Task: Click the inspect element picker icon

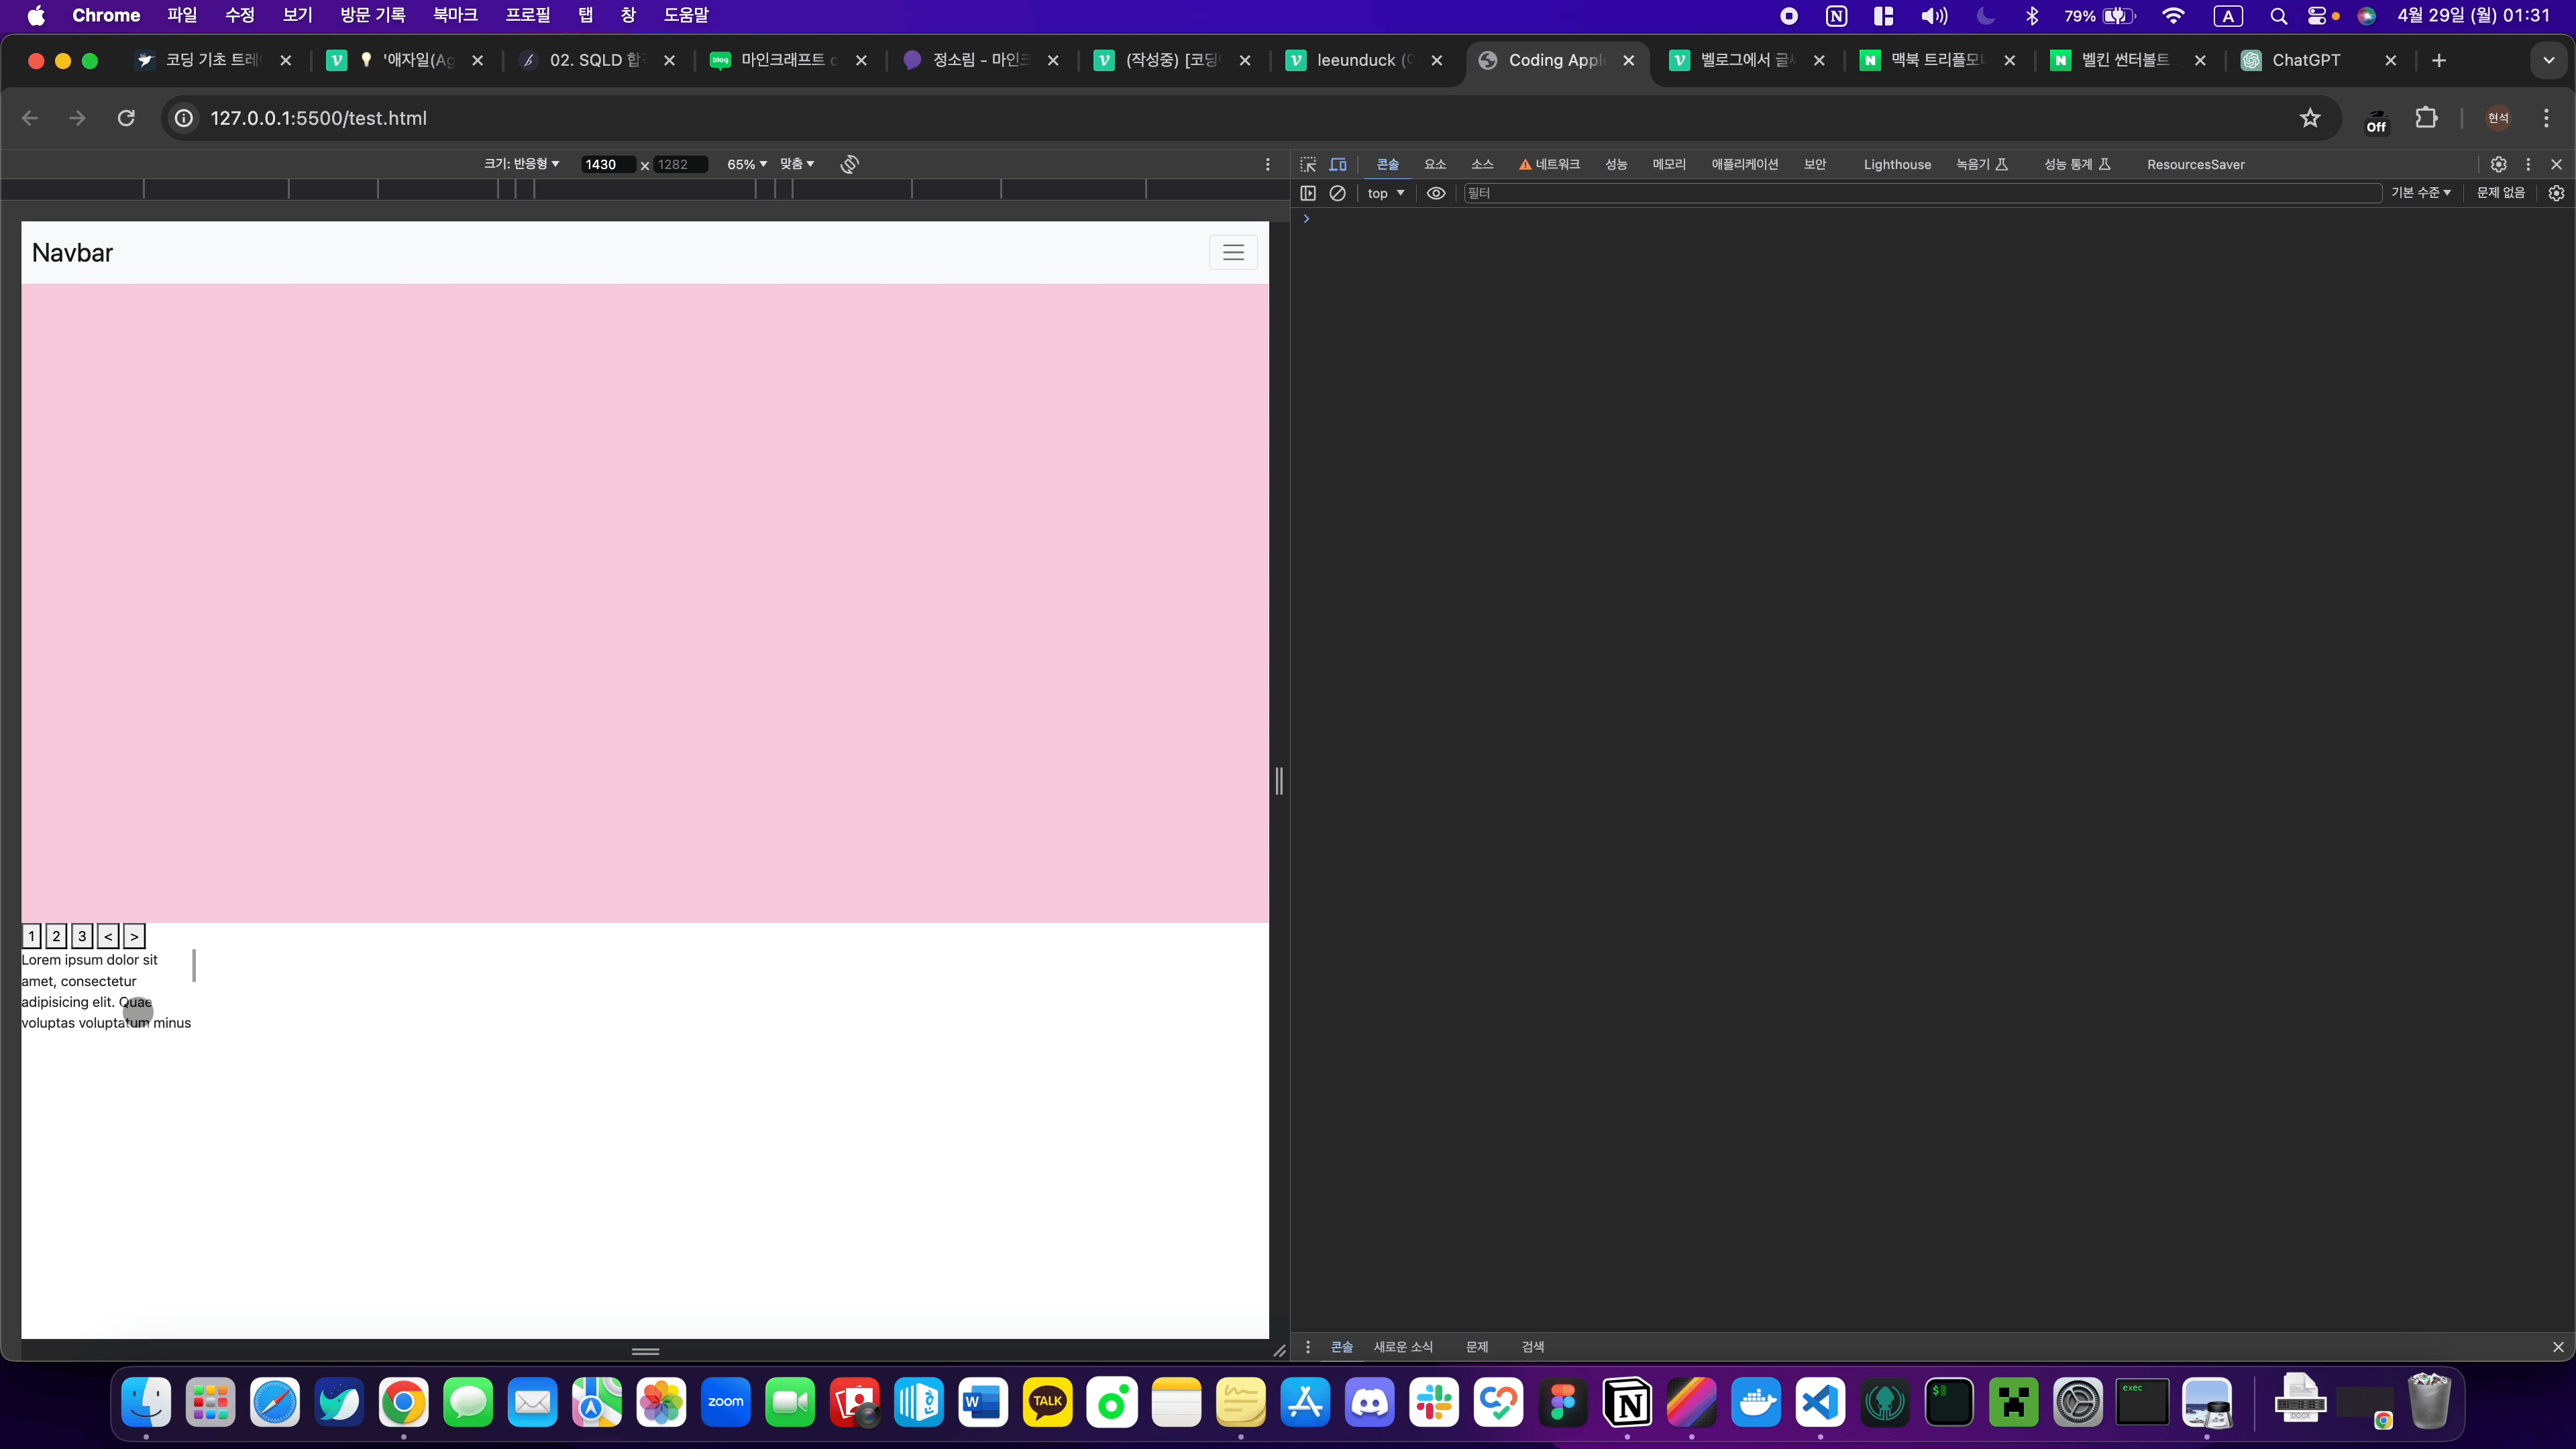Action: [1308, 164]
